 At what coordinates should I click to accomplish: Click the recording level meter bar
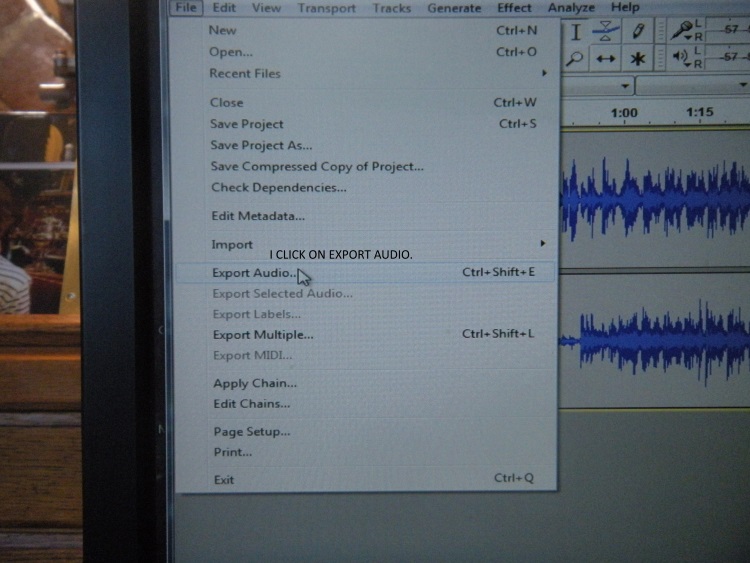(x=727, y=30)
